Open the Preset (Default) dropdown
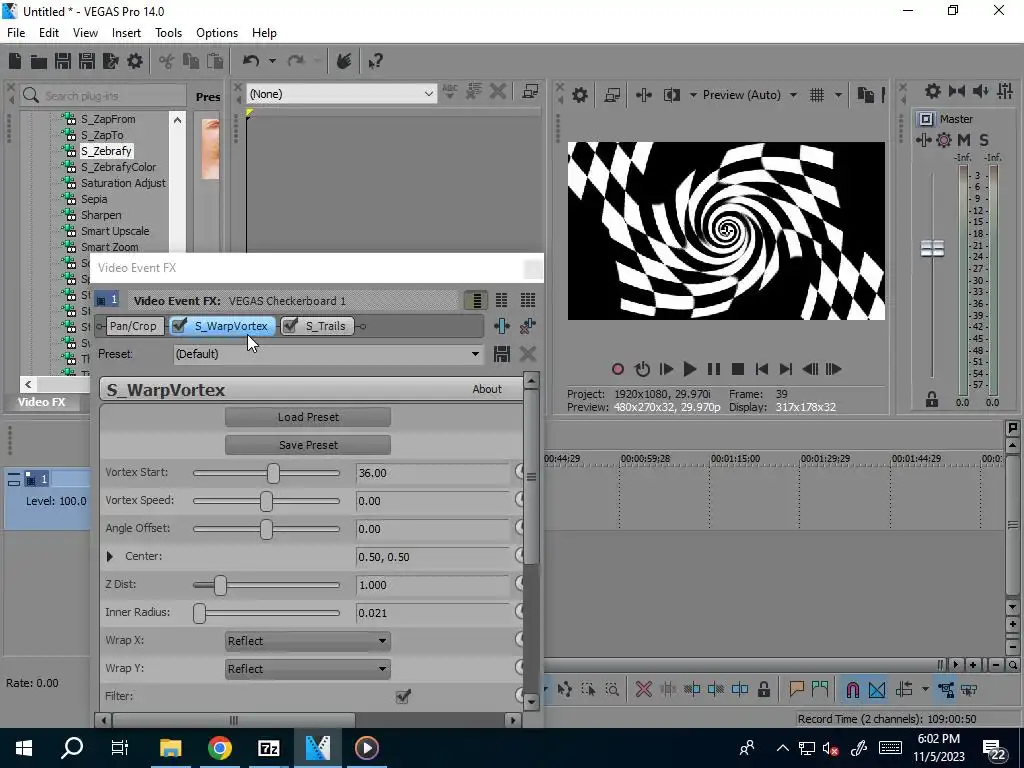This screenshot has height=768, width=1024. (475, 354)
